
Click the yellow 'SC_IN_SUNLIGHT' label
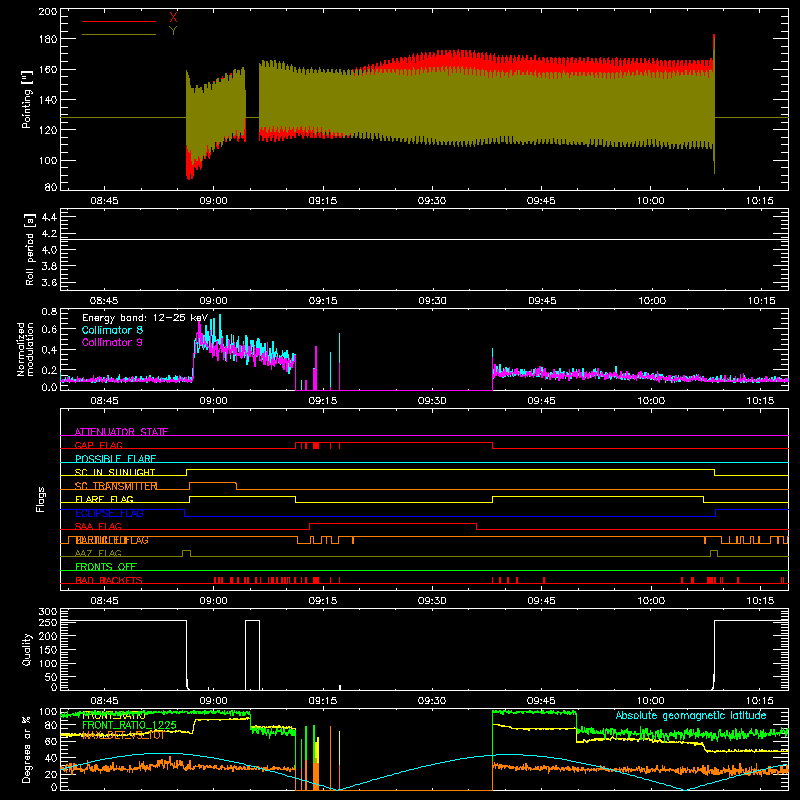pos(115,472)
